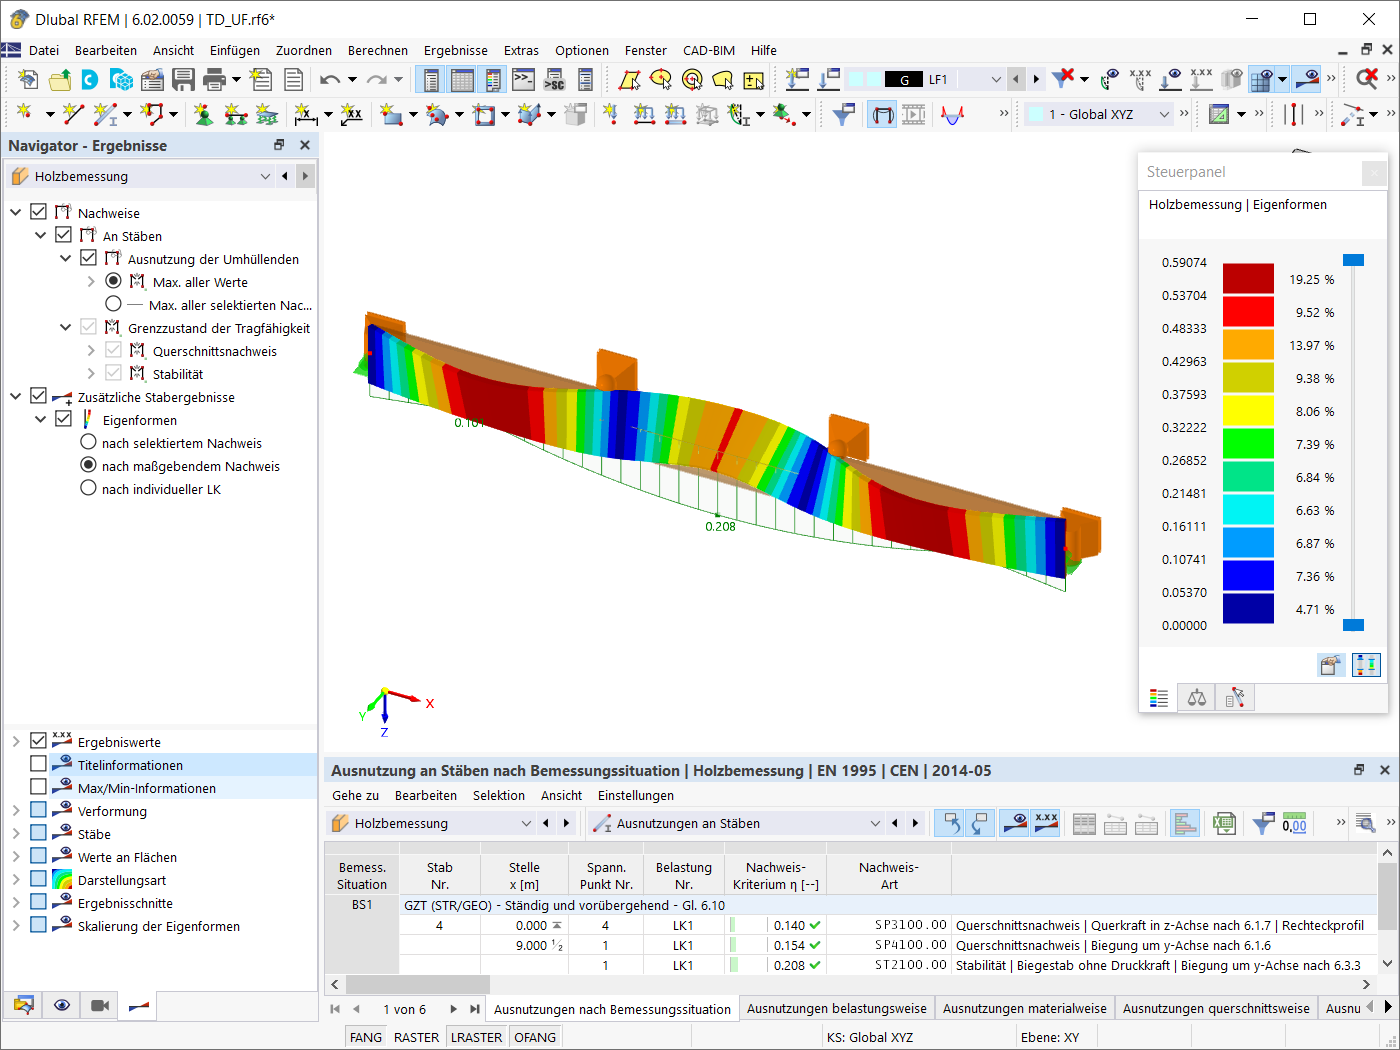Export the table with the Excel icon
1400x1050 pixels.
[1224, 823]
